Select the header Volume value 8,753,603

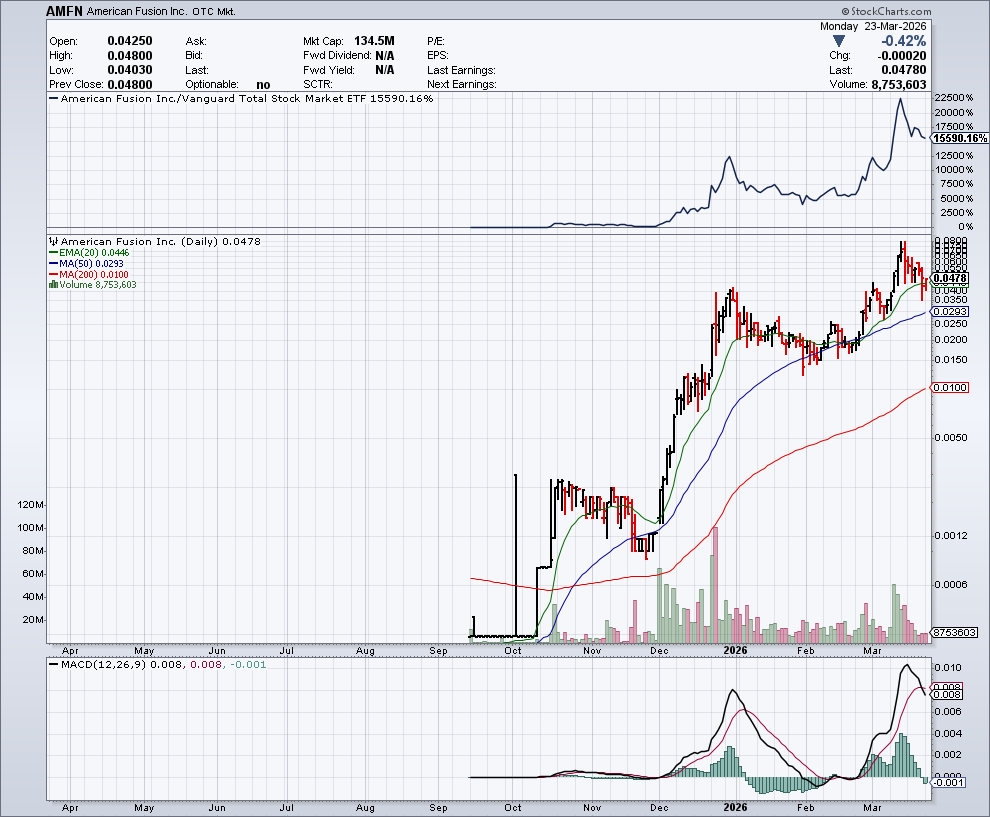(x=899, y=85)
